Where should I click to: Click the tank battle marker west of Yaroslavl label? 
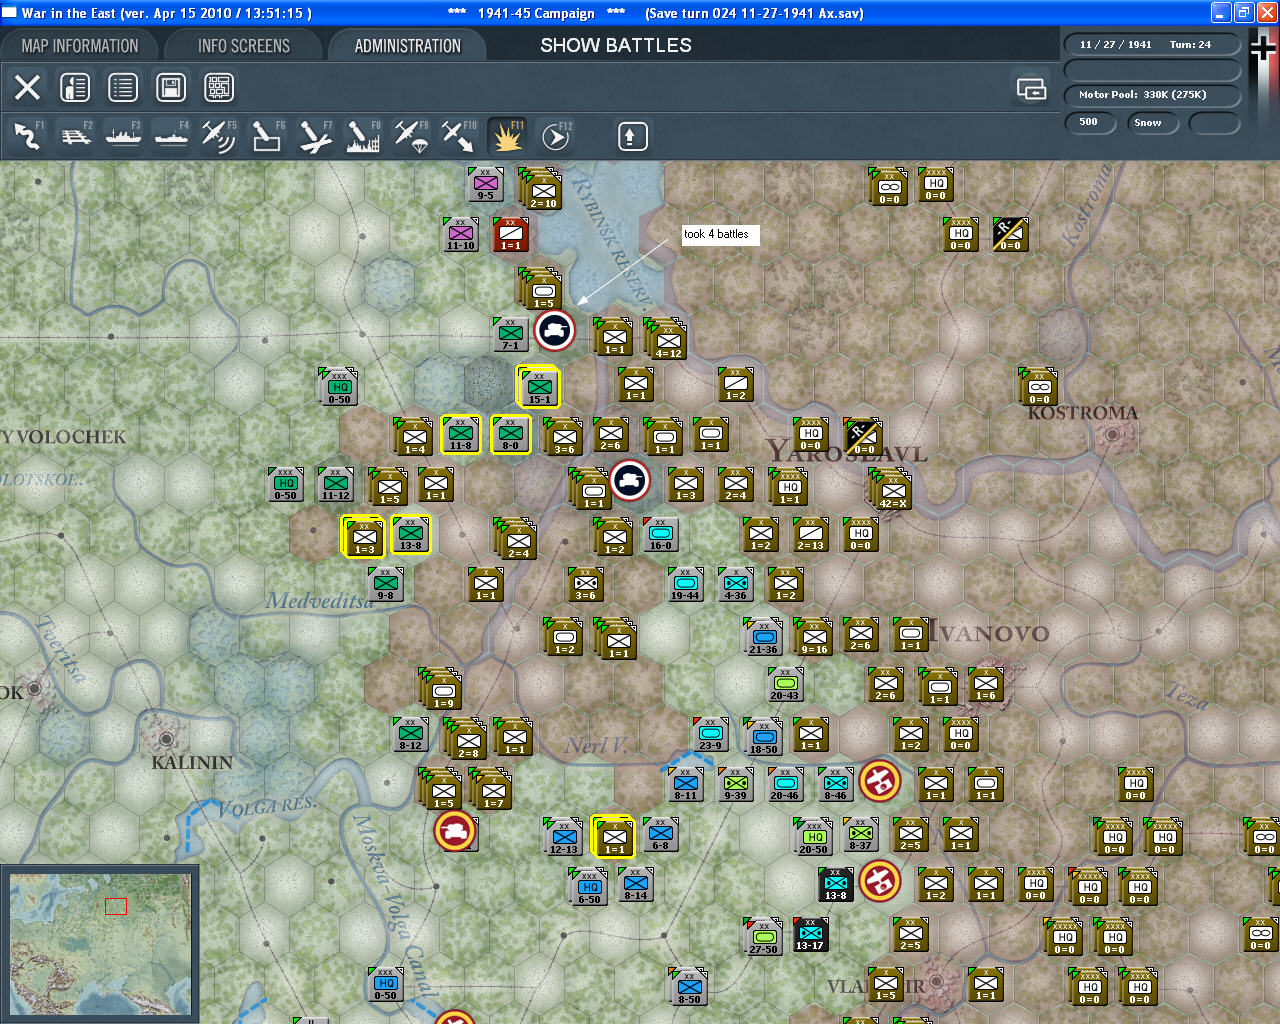coord(630,481)
